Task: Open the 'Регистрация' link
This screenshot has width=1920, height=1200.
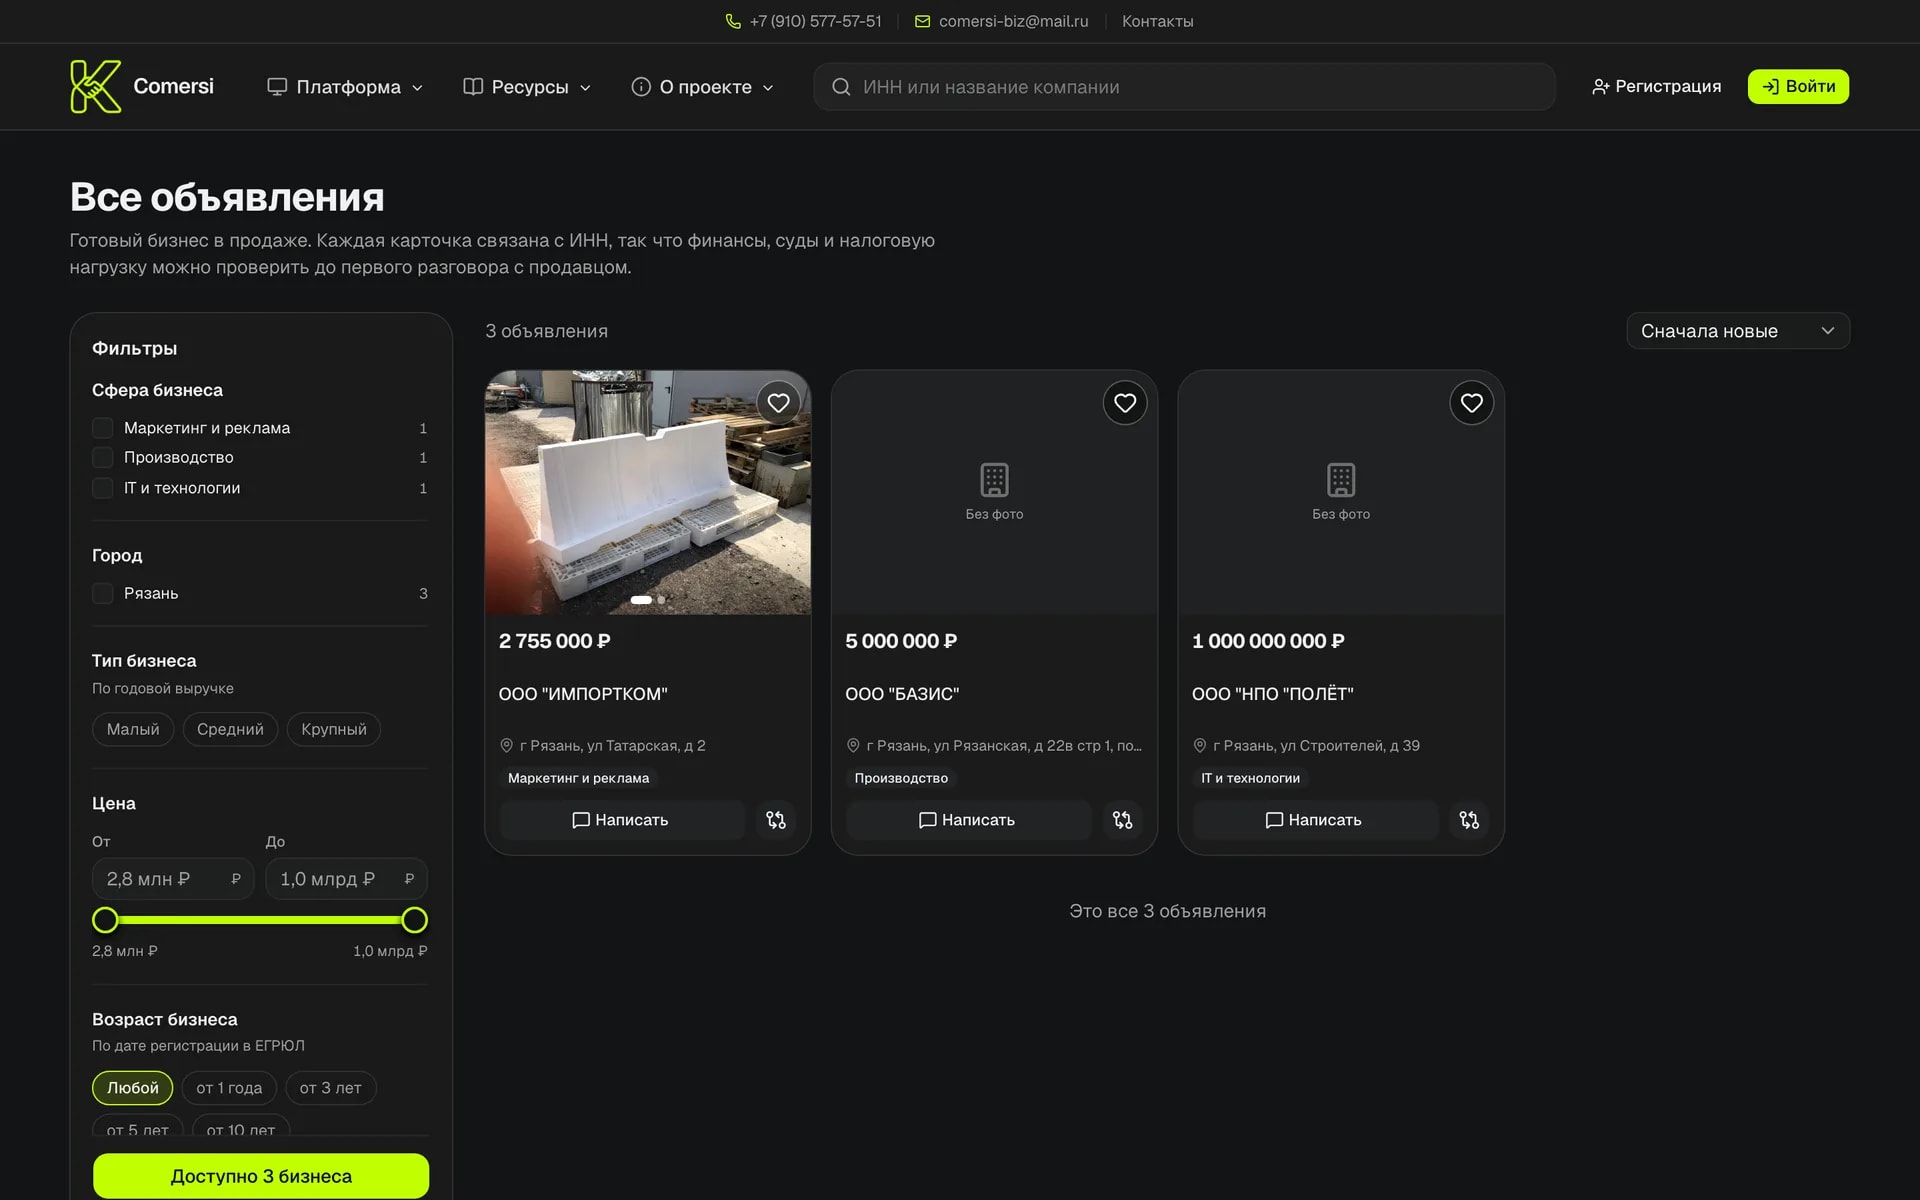Action: 1656,86
